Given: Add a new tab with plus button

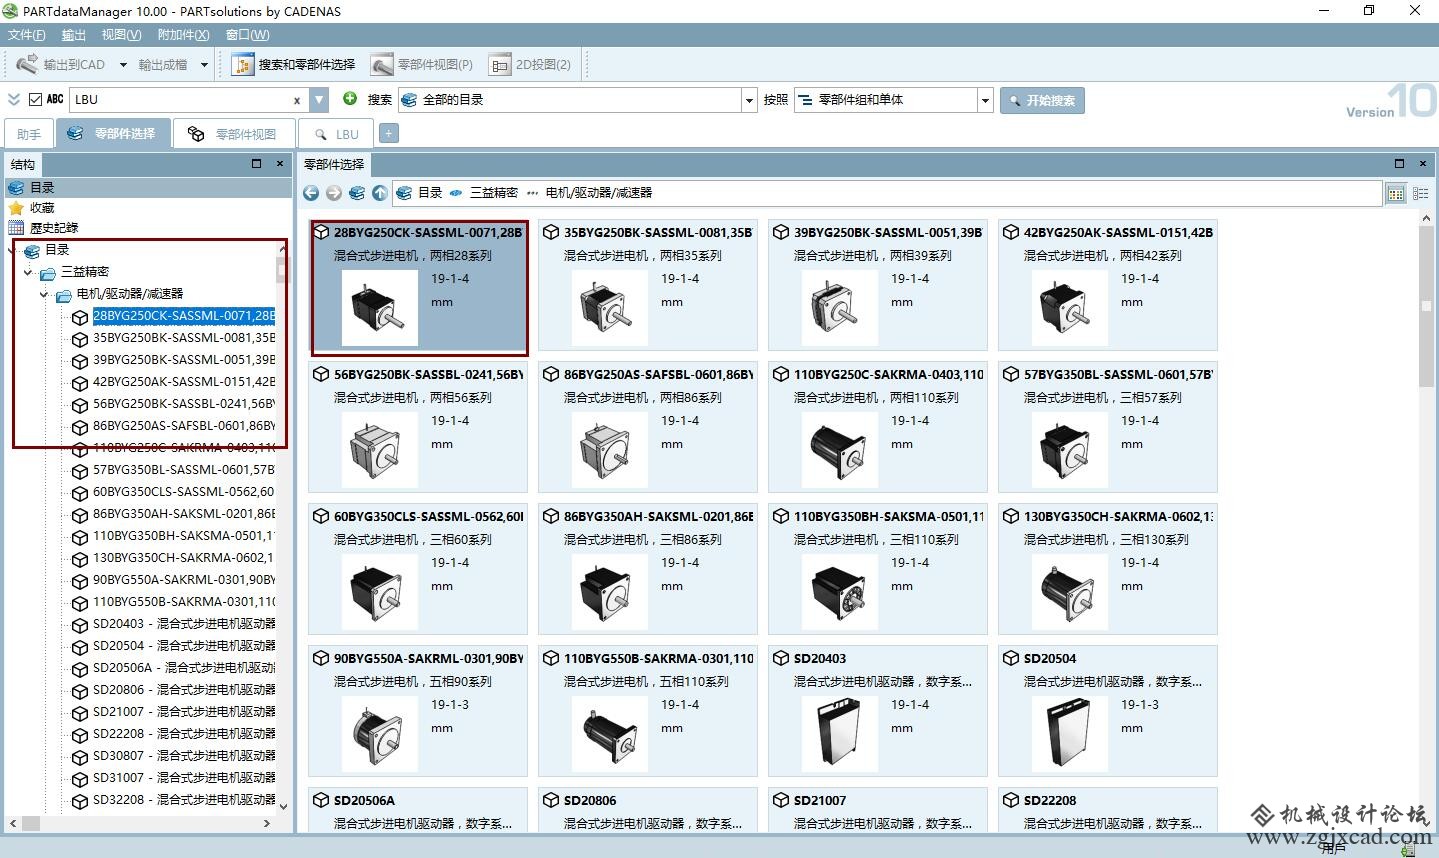Looking at the screenshot, I should click(389, 133).
